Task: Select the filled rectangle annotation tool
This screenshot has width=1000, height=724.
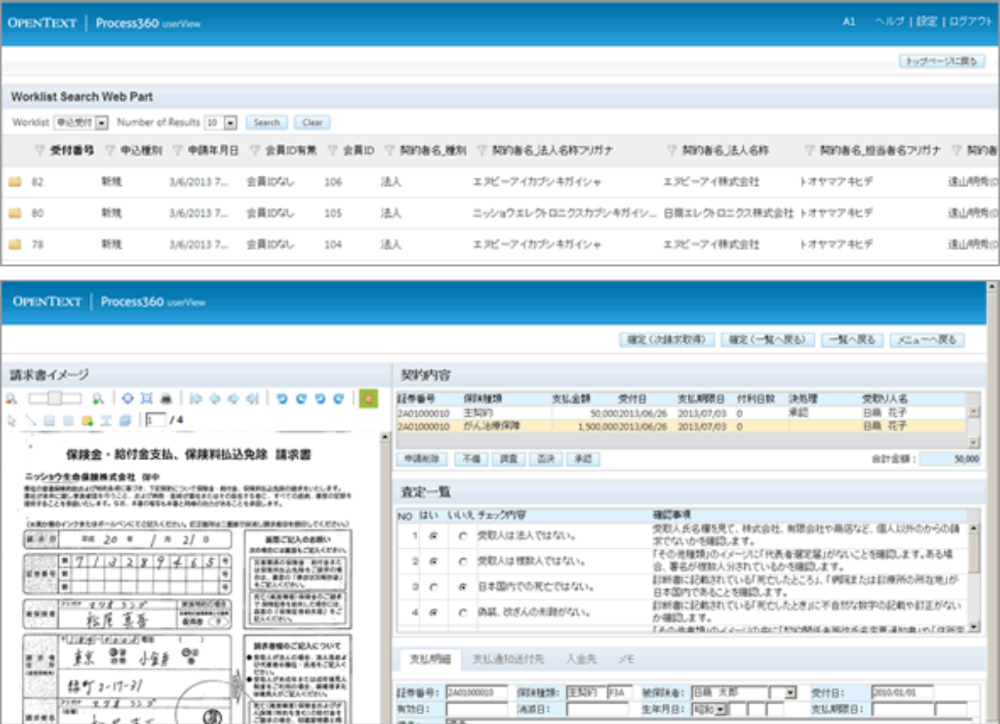Action: click(68, 420)
